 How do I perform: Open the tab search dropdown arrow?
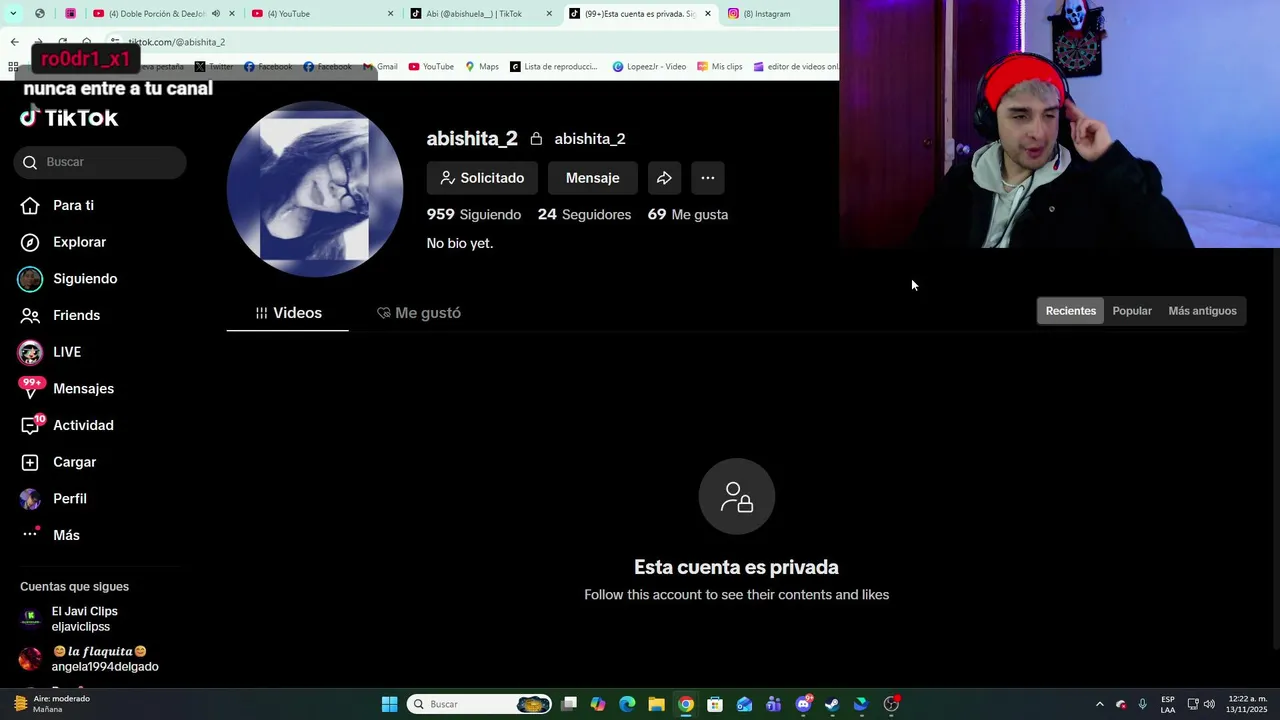click(13, 14)
